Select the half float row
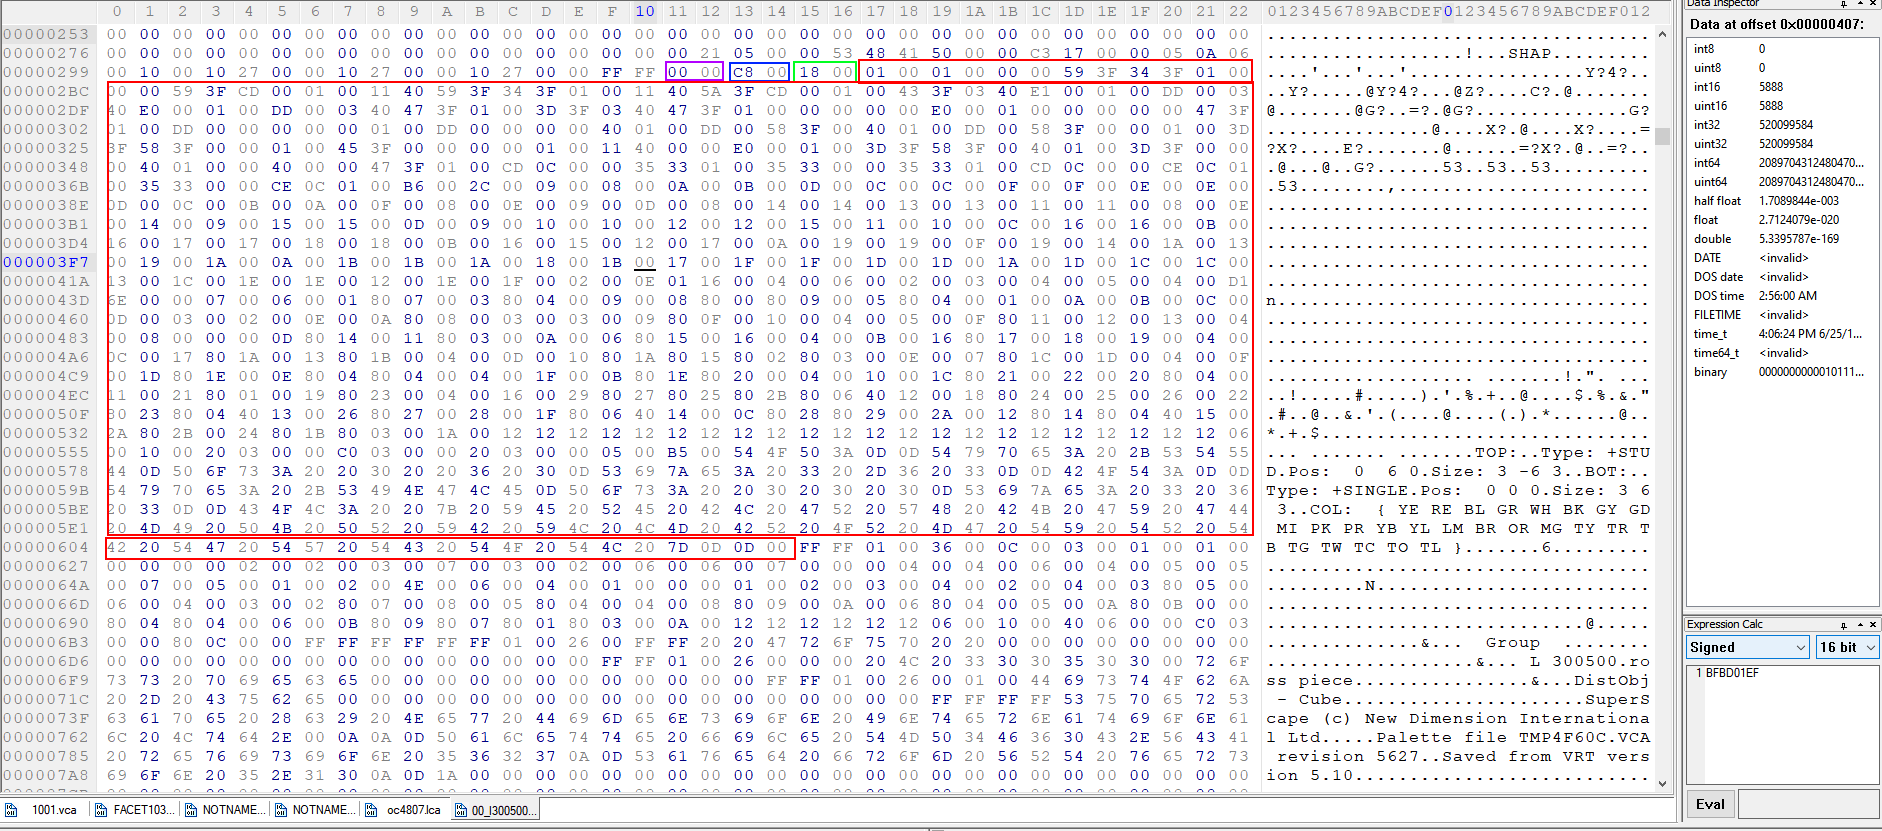This screenshot has height=831, width=1882. coord(1783,201)
